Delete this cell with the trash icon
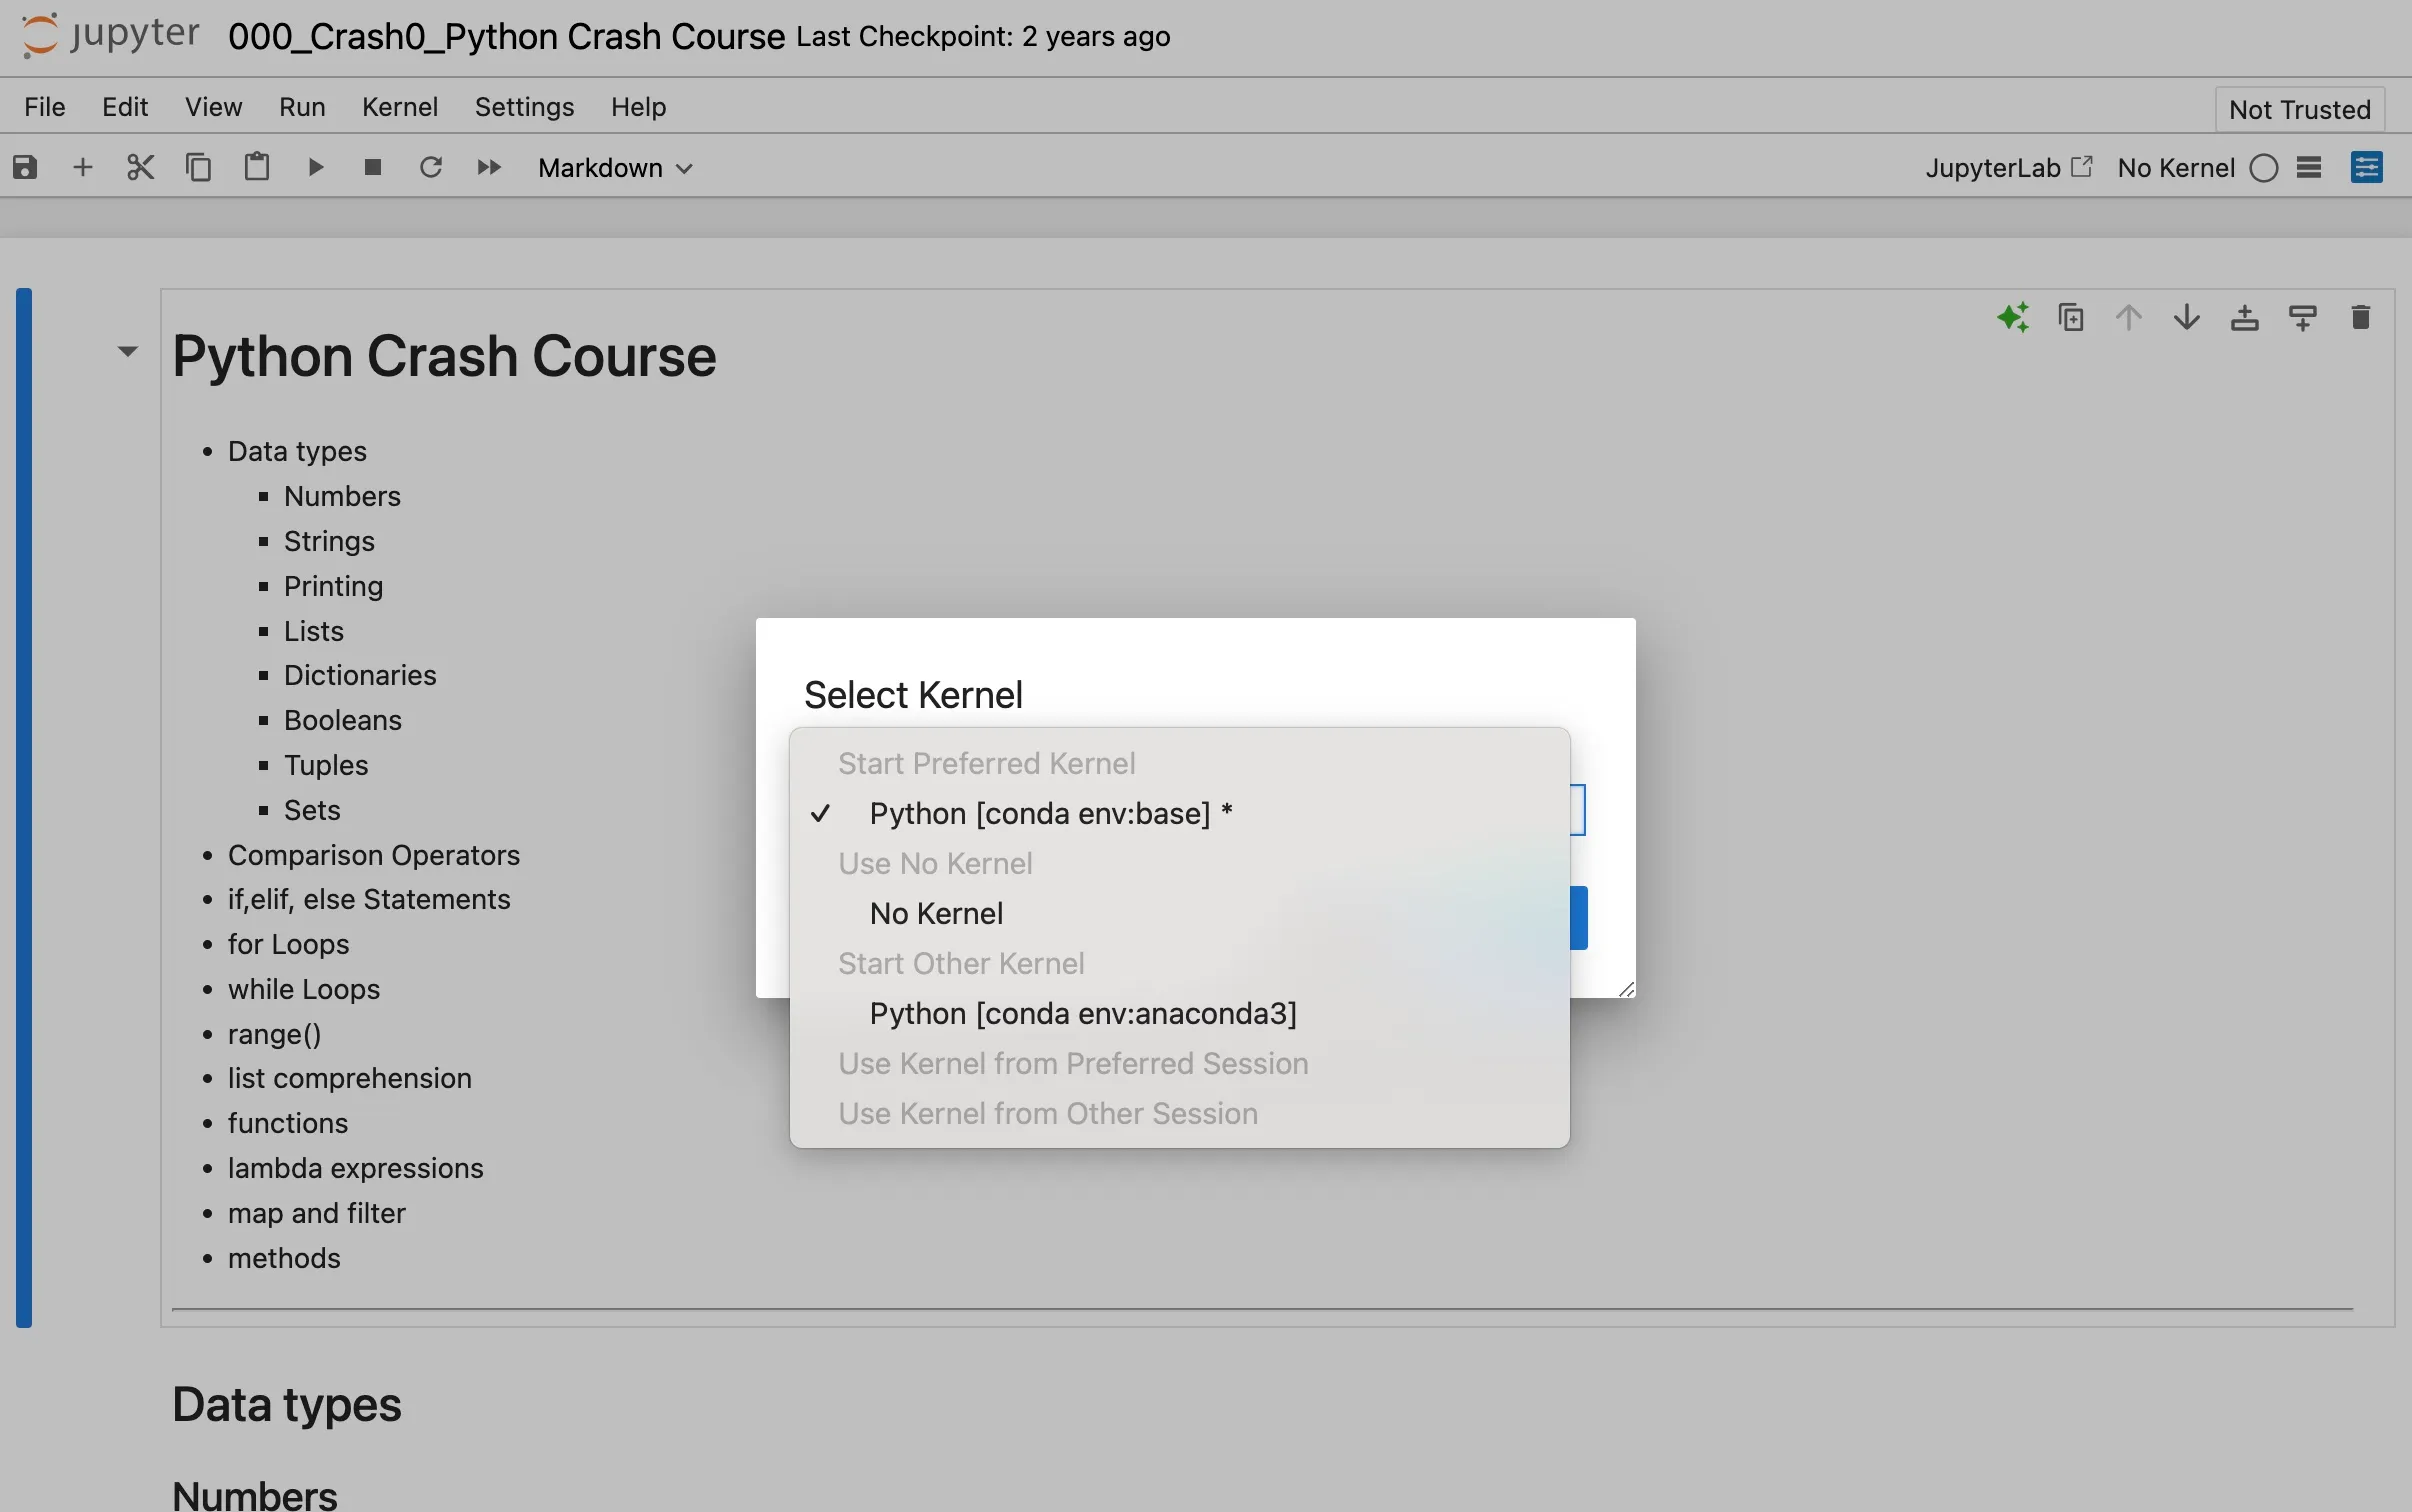Viewport: 2412px width, 1512px height. [2361, 318]
